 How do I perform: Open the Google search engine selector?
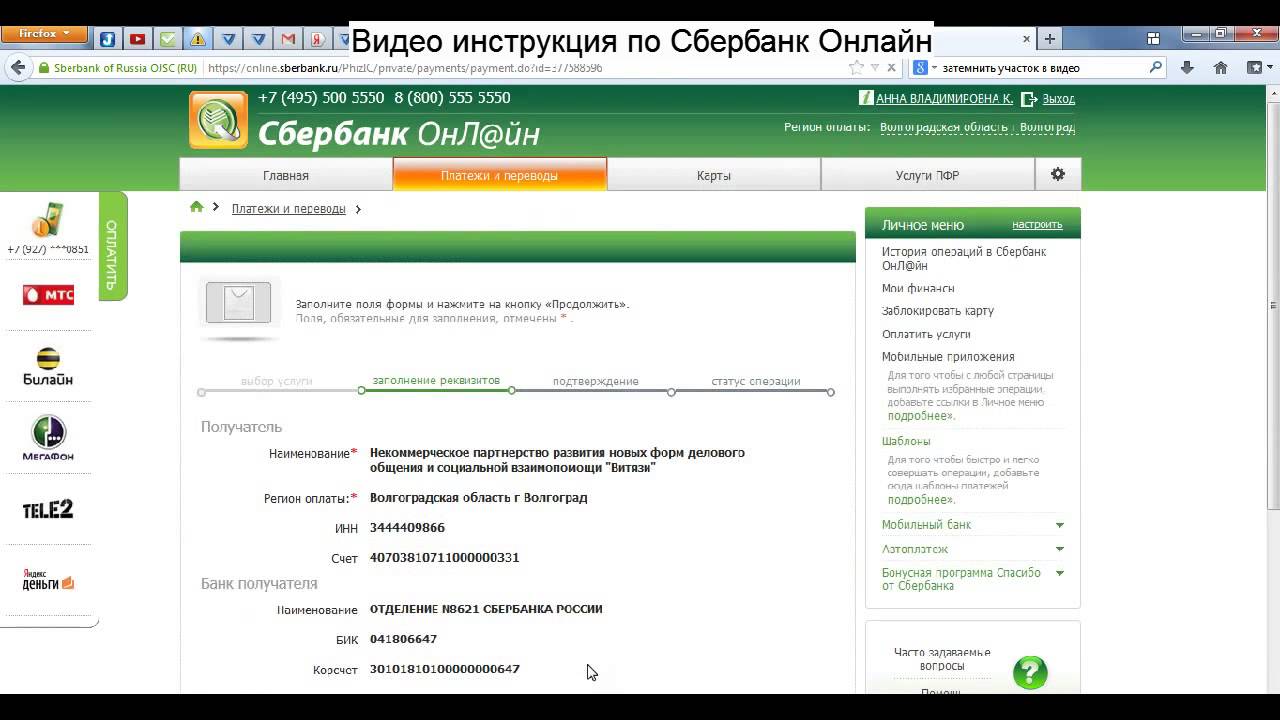[x=924, y=68]
